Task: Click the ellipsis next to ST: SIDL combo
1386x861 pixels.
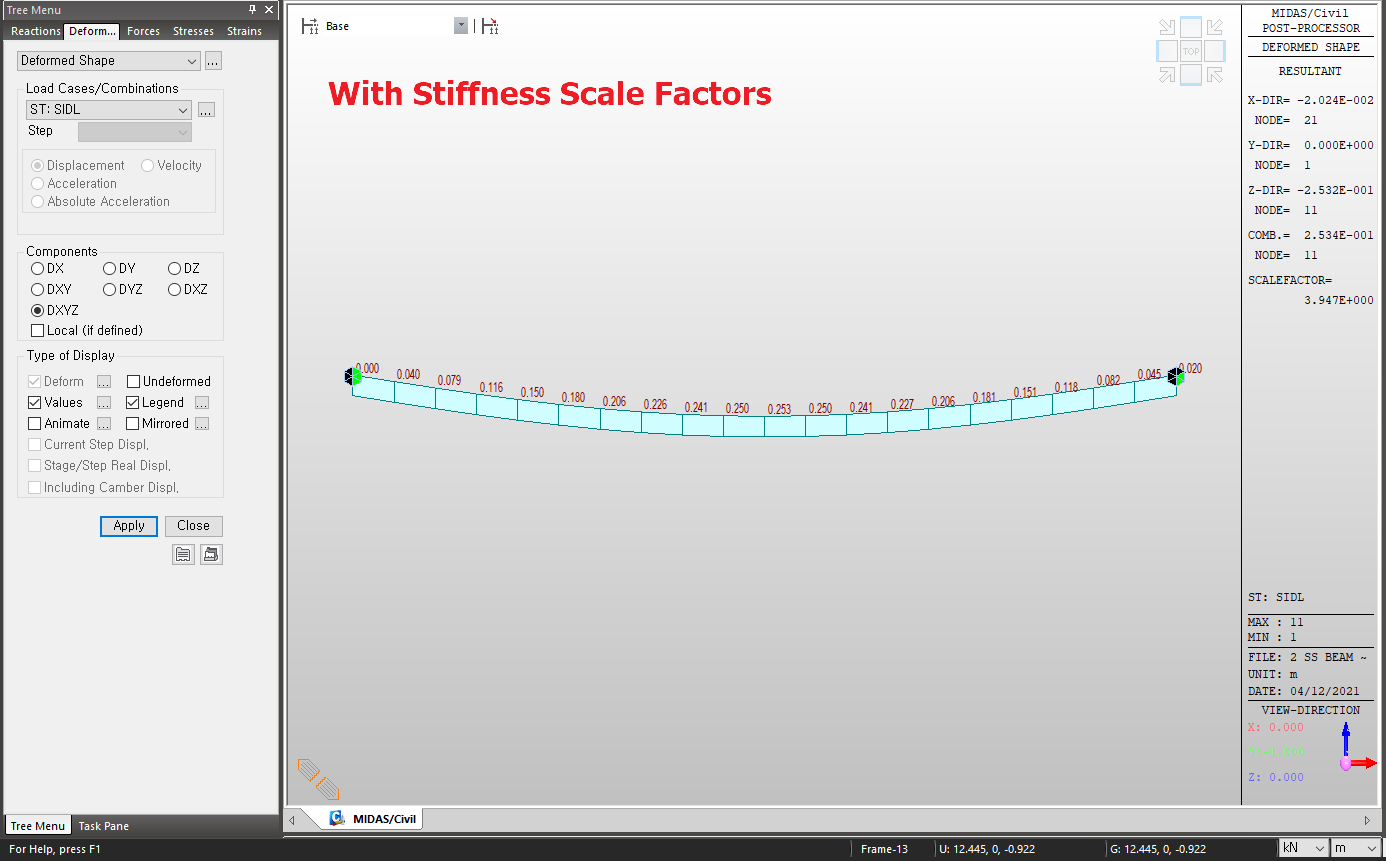Action: (x=206, y=109)
